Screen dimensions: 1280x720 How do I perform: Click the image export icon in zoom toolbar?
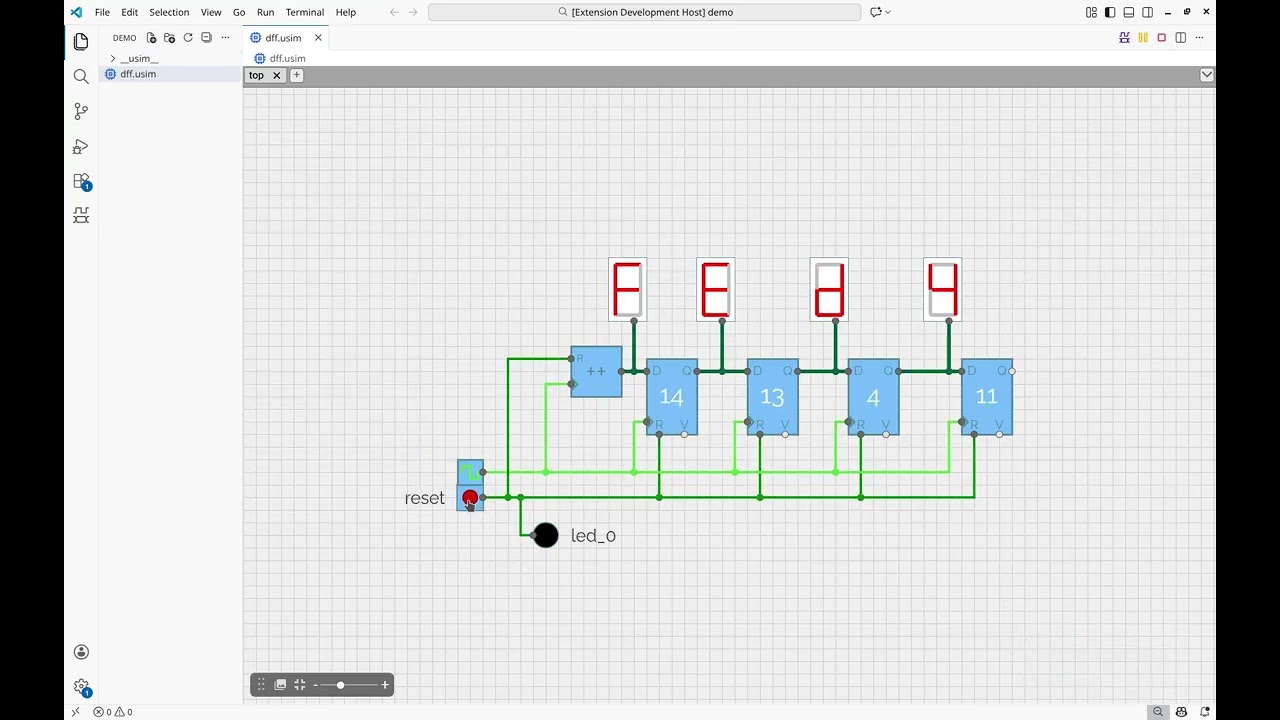pos(280,685)
